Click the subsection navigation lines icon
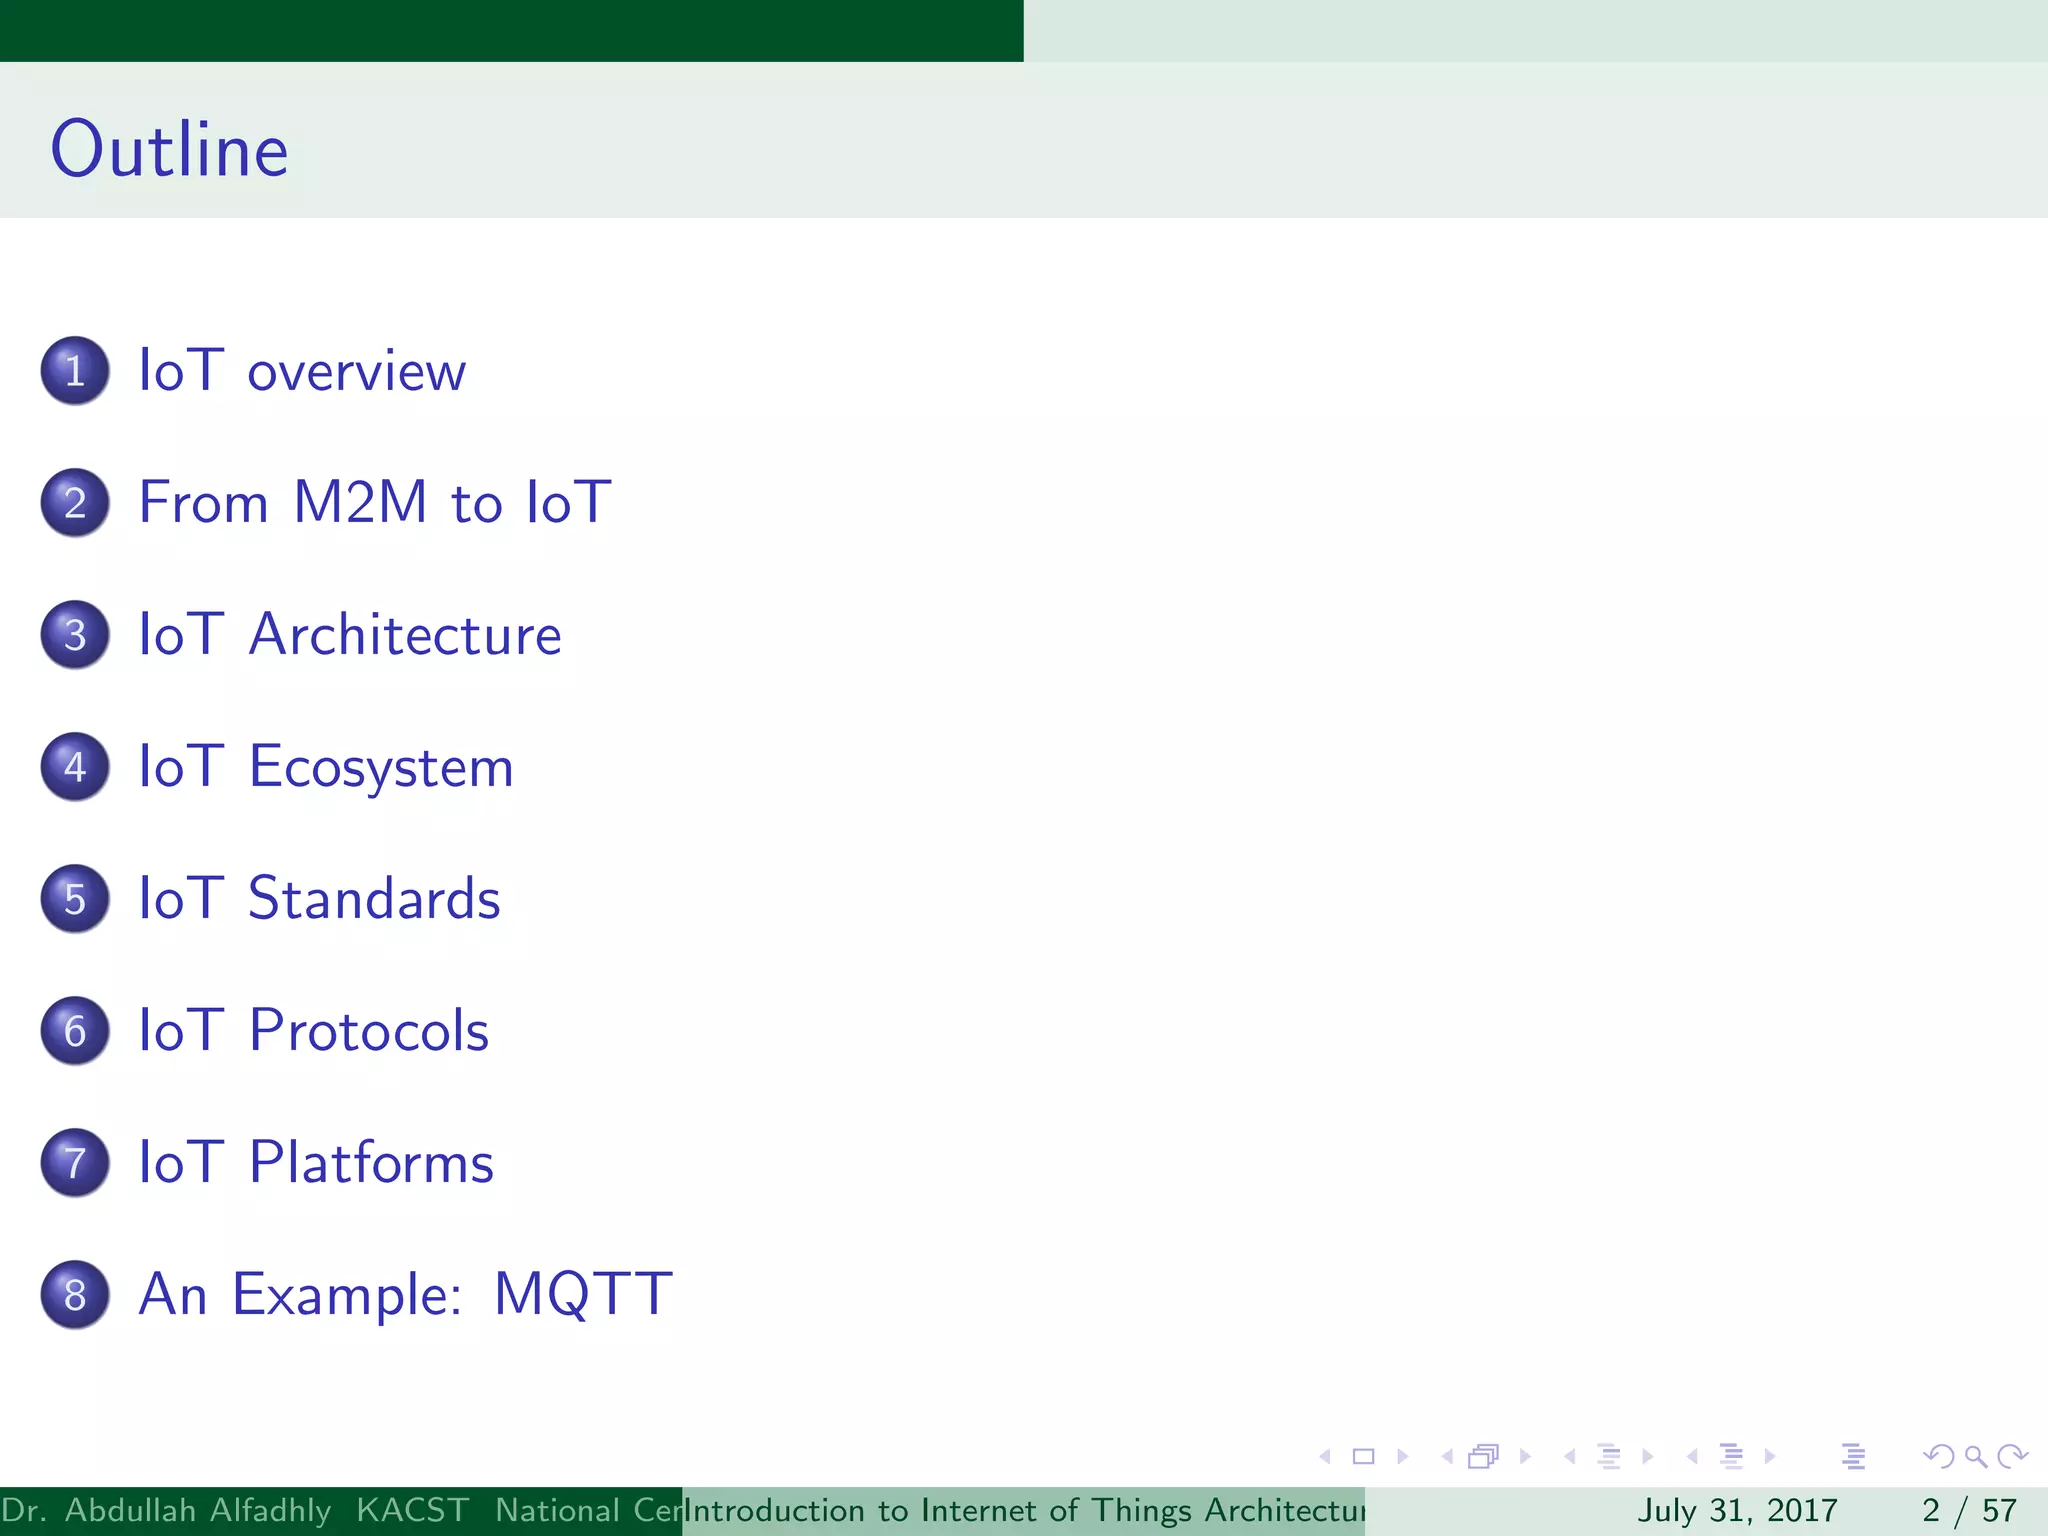Image resolution: width=2048 pixels, height=1536 pixels. 1608,1457
